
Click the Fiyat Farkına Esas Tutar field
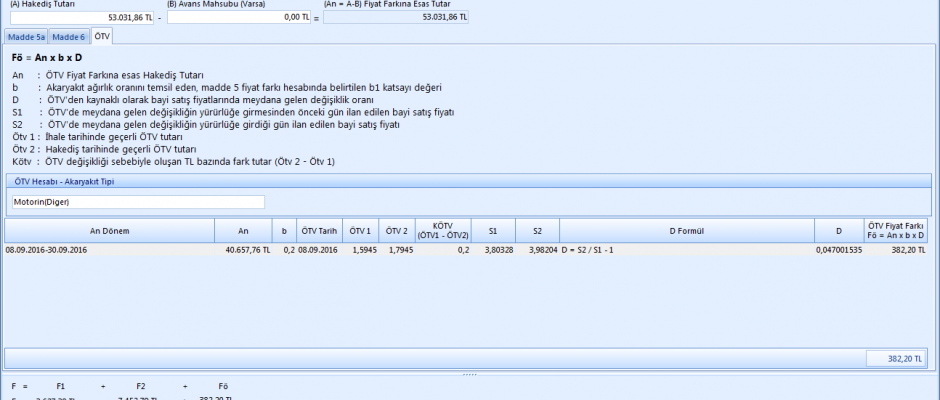tap(387, 17)
